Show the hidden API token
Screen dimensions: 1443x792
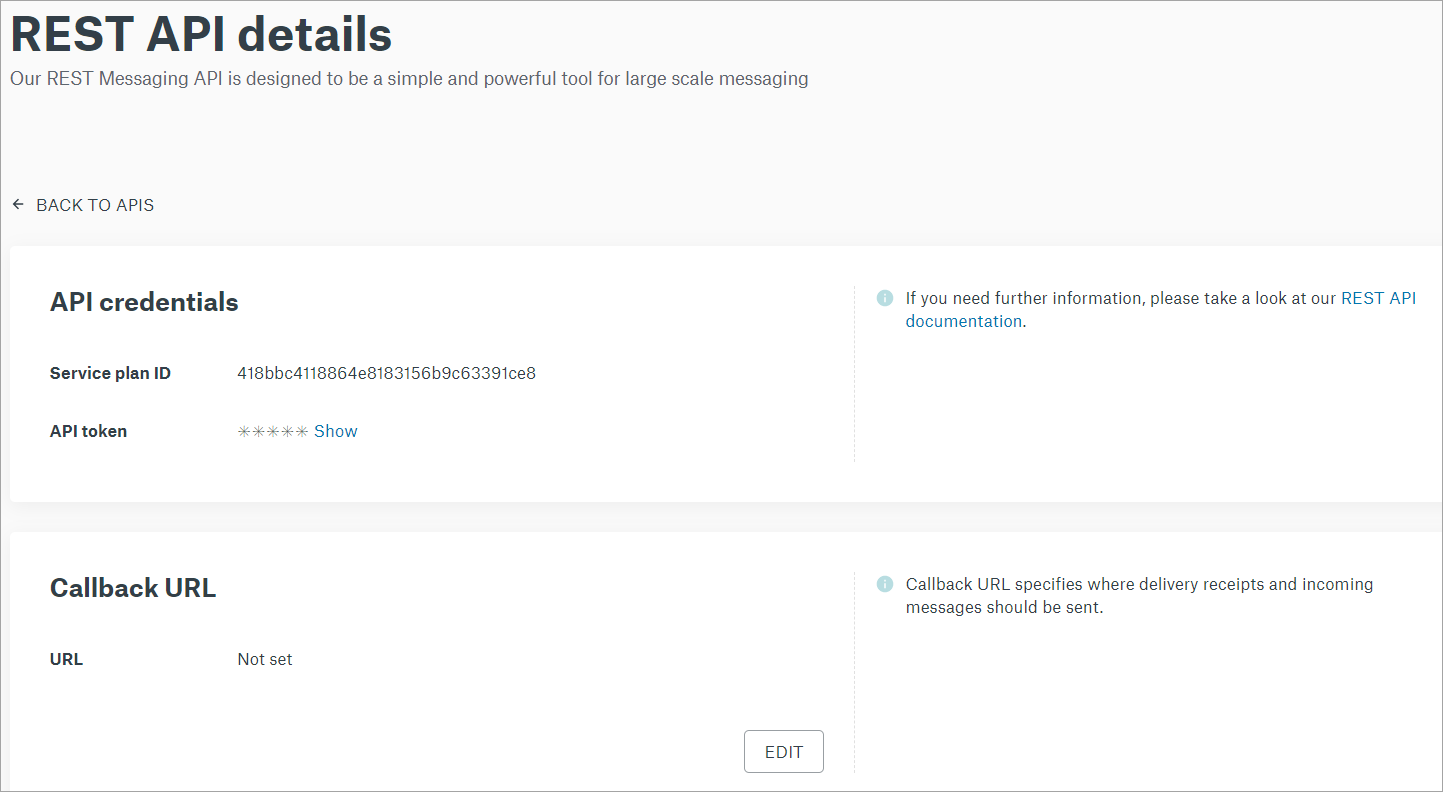pyautogui.click(x=336, y=431)
